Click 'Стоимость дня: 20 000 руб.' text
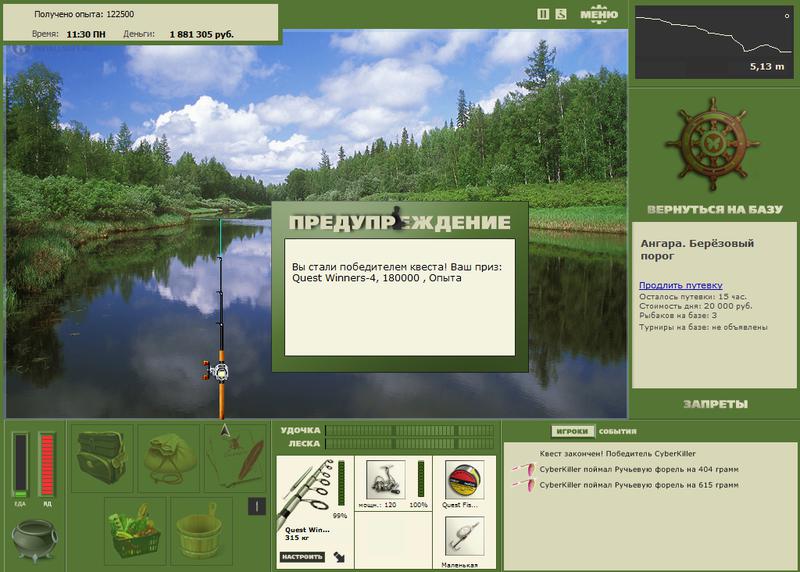This screenshot has height=572, width=800. (x=695, y=306)
